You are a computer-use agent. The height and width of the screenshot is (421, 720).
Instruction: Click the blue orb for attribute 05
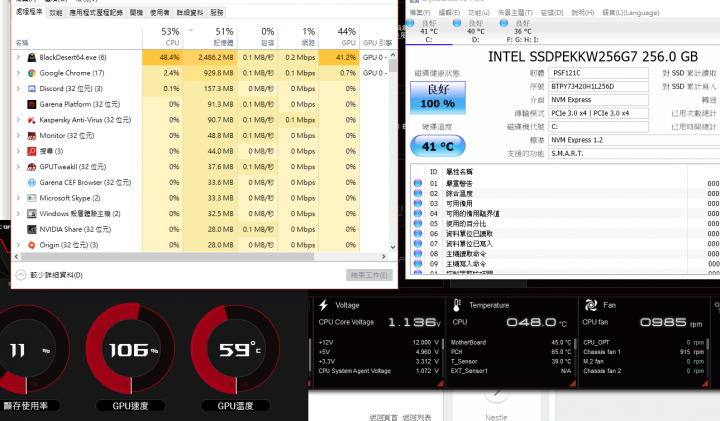tap(418, 224)
